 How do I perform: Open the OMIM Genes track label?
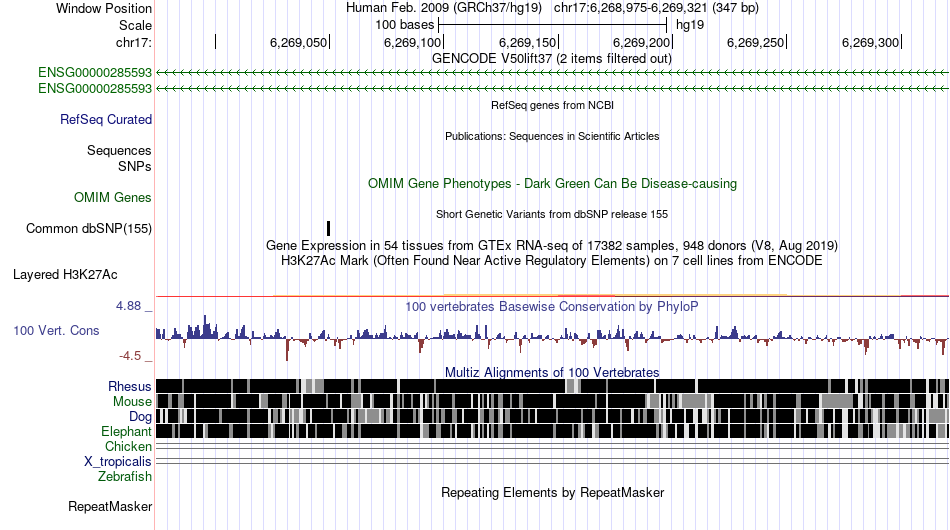(x=113, y=197)
